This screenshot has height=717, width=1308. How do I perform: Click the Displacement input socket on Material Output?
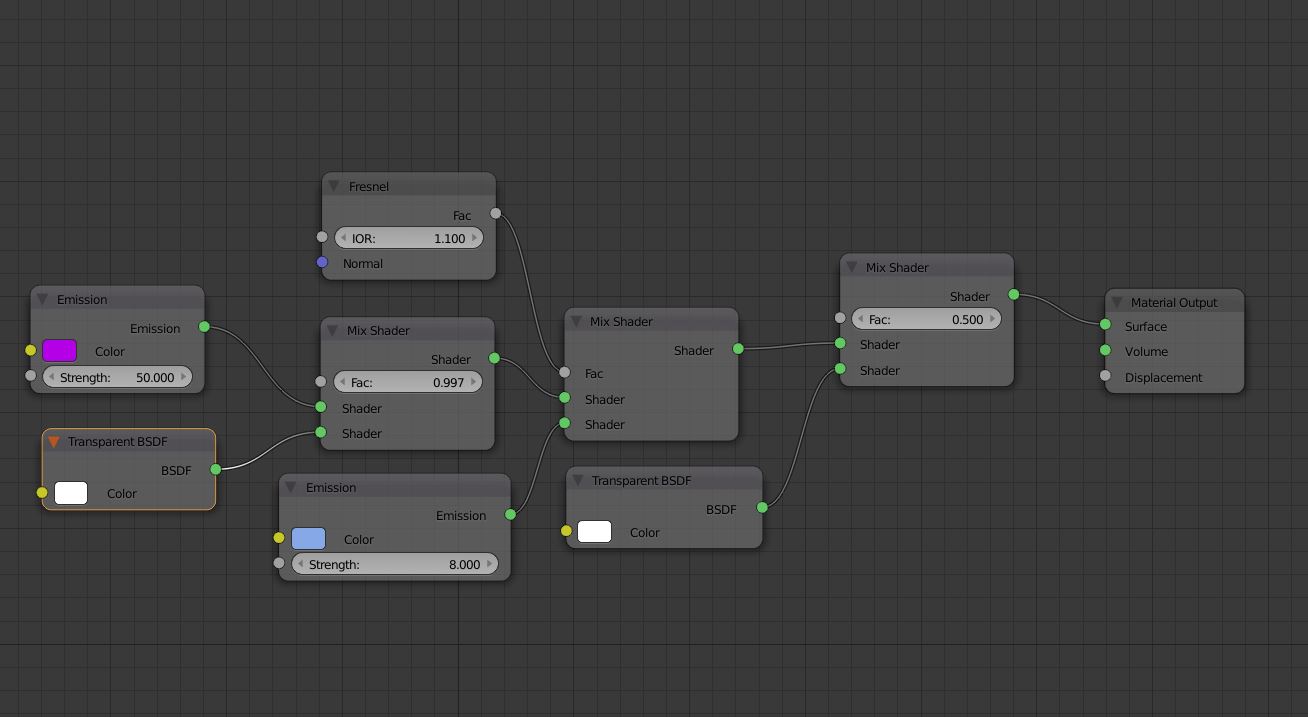click(1105, 376)
